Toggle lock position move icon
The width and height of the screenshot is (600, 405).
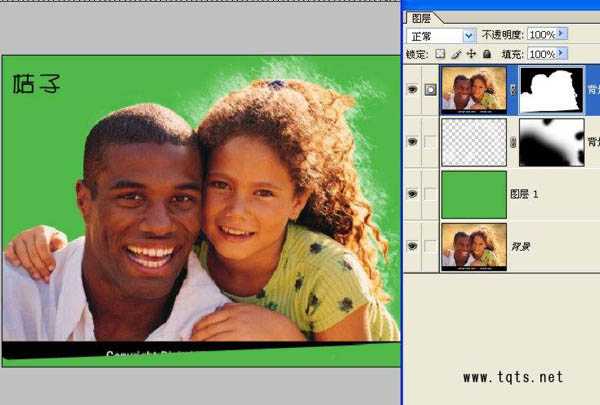coord(471,54)
